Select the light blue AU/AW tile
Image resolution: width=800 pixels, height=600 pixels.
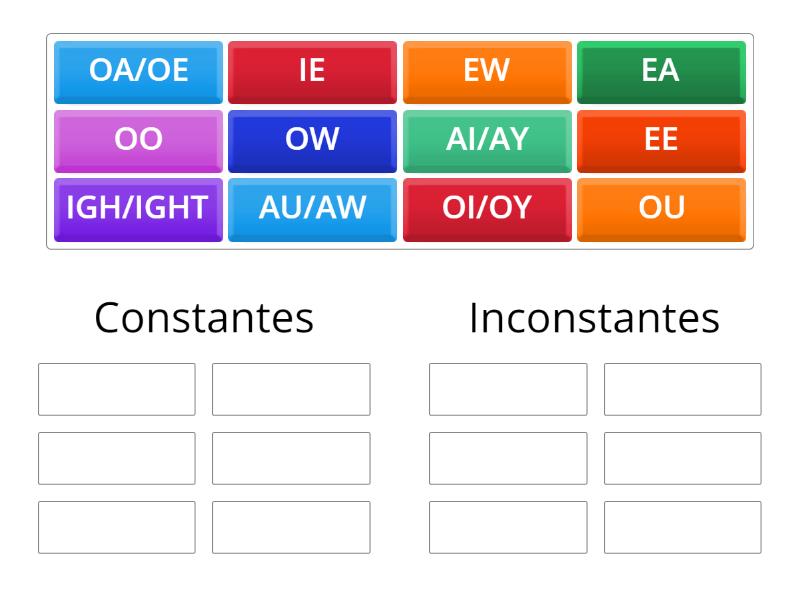312,210
